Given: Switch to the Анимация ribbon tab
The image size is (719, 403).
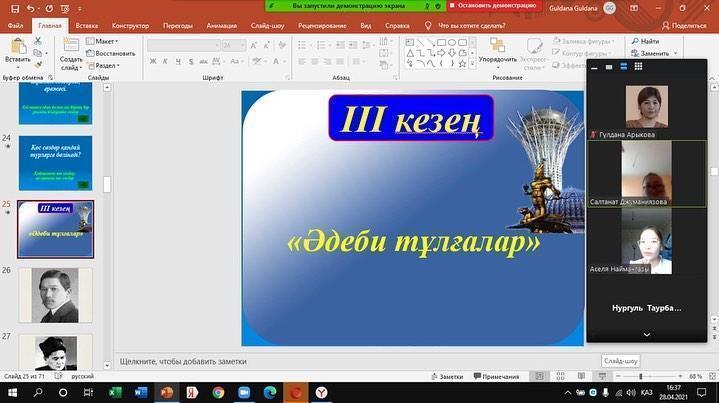Looking at the screenshot, I should [221, 25].
